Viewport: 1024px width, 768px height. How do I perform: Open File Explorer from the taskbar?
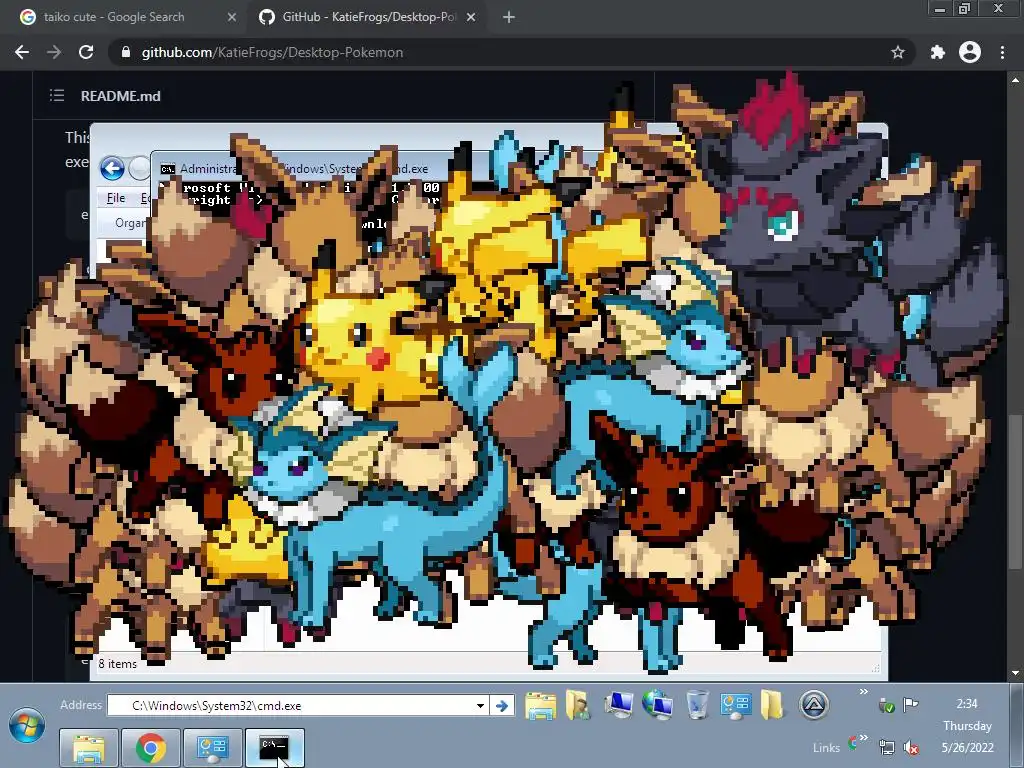[x=89, y=748]
